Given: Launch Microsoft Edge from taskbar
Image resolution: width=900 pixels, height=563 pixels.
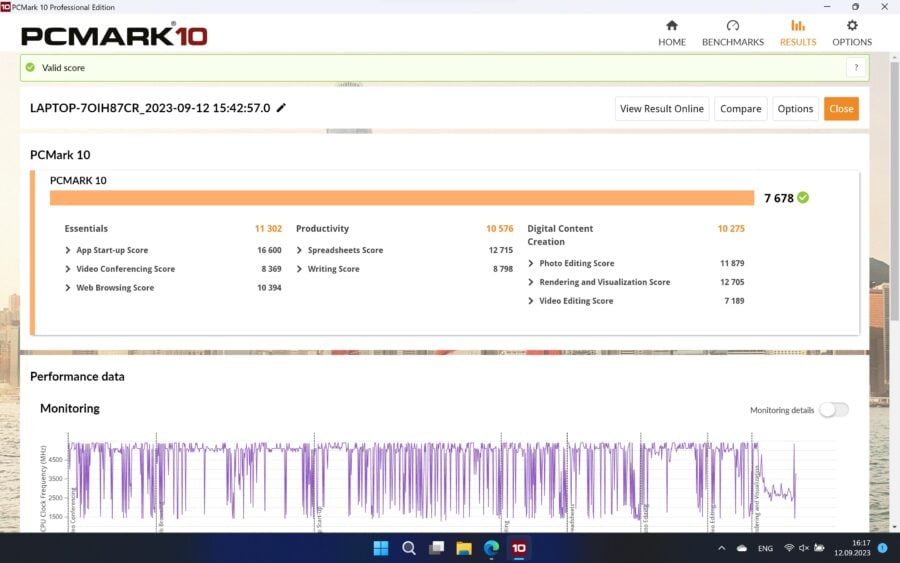Looking at the screenshot, I should coord(491,548).
